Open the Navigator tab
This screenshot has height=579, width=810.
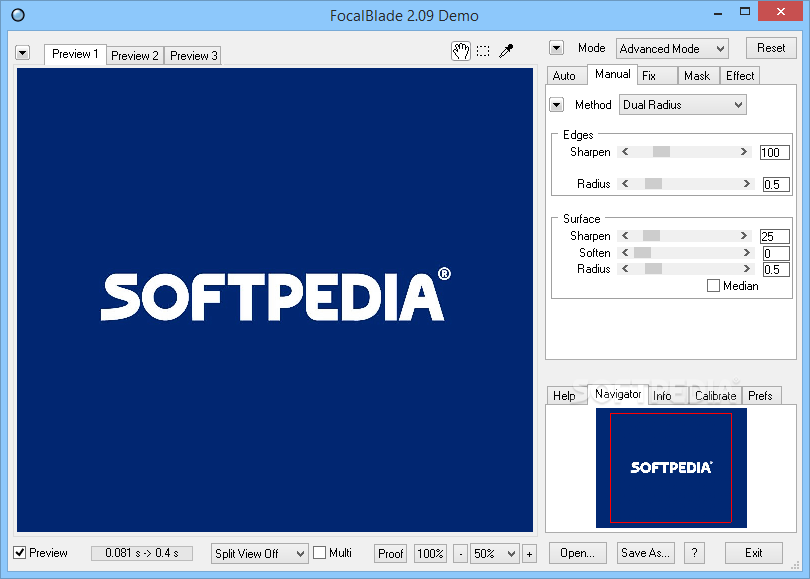click(618, 394)
